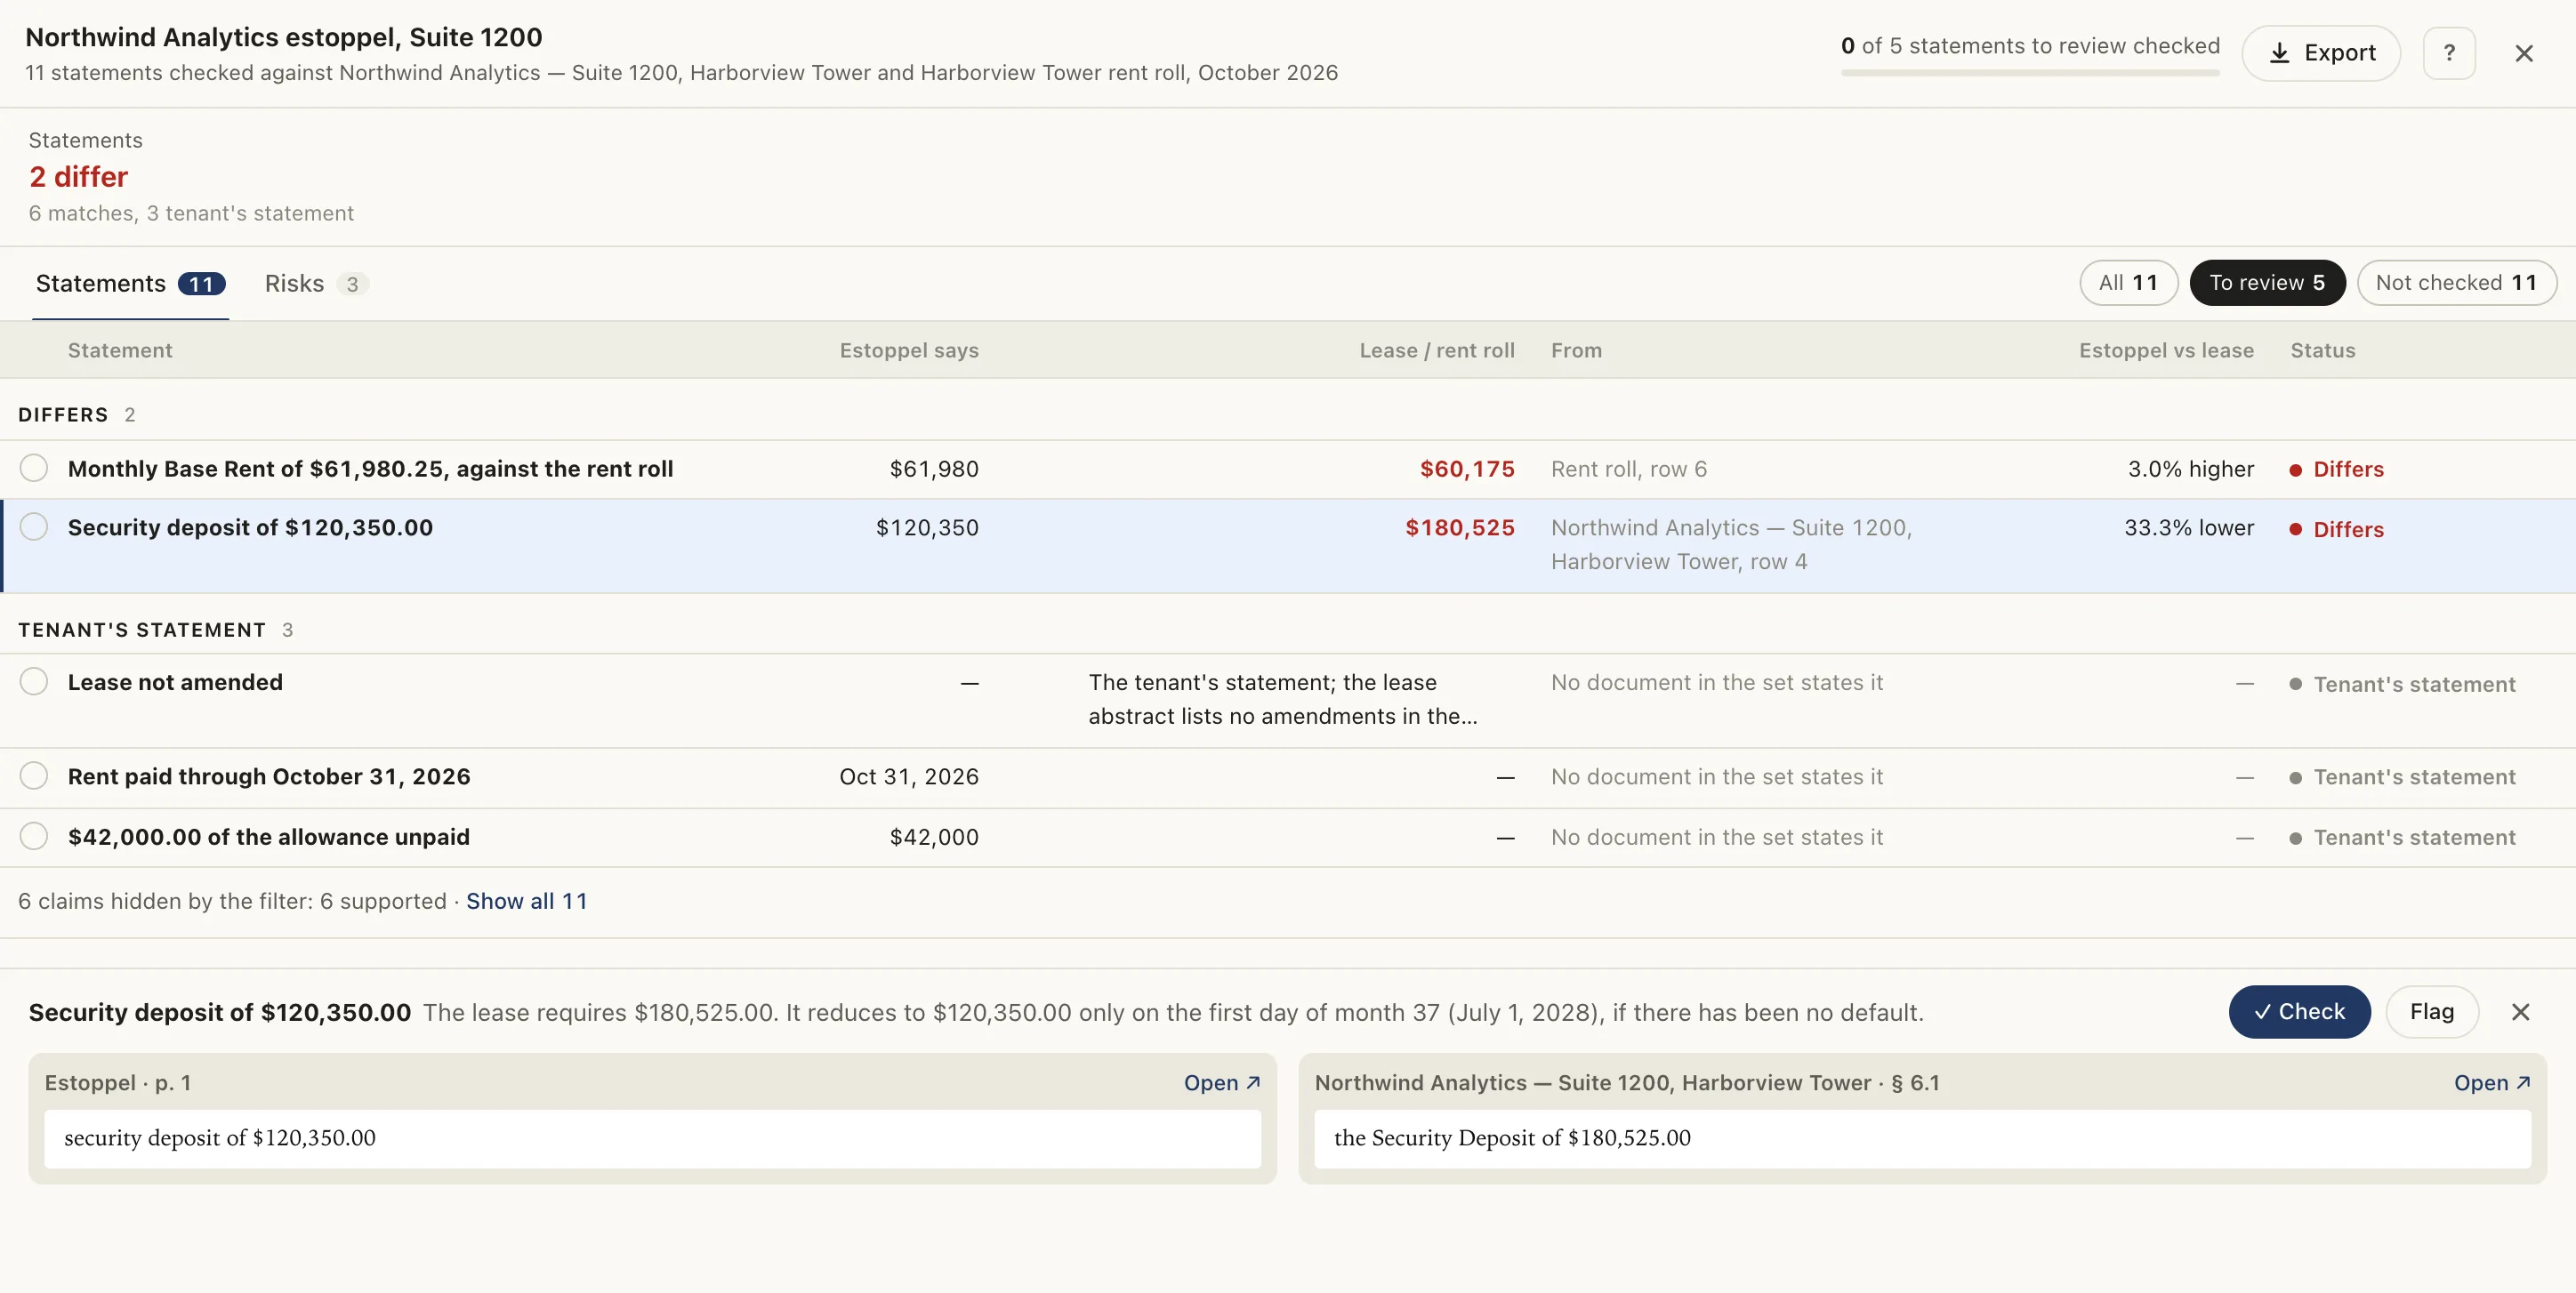Open the Northwind Analytics § 6.1 source
Image resolution: width=2576 pixels, height=1293 pixels.
[2491, 1083]
